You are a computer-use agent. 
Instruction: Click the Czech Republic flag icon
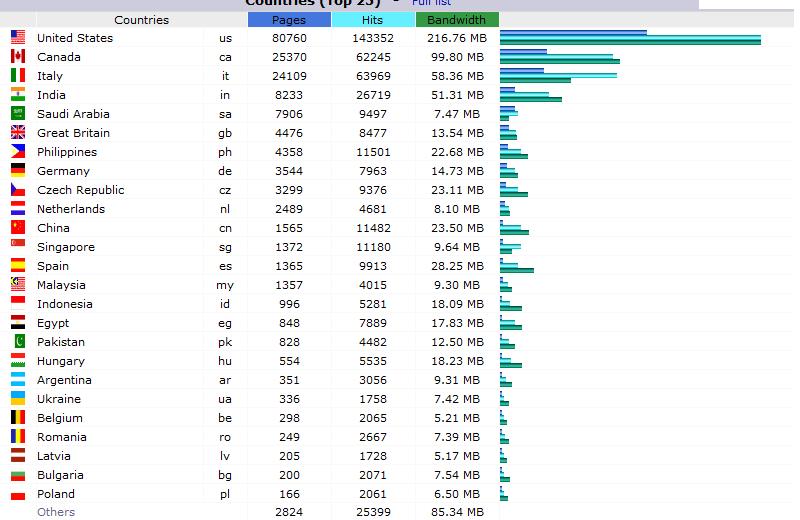[18, 190]
